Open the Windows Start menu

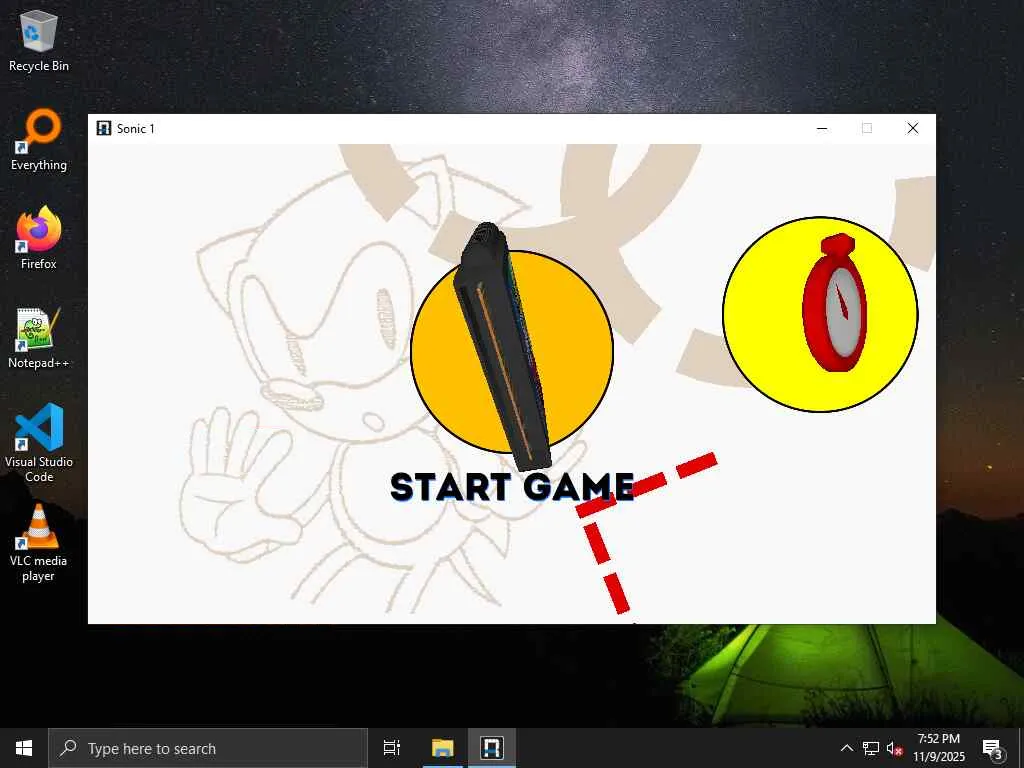pyautogui.click(x=24, y=748)
